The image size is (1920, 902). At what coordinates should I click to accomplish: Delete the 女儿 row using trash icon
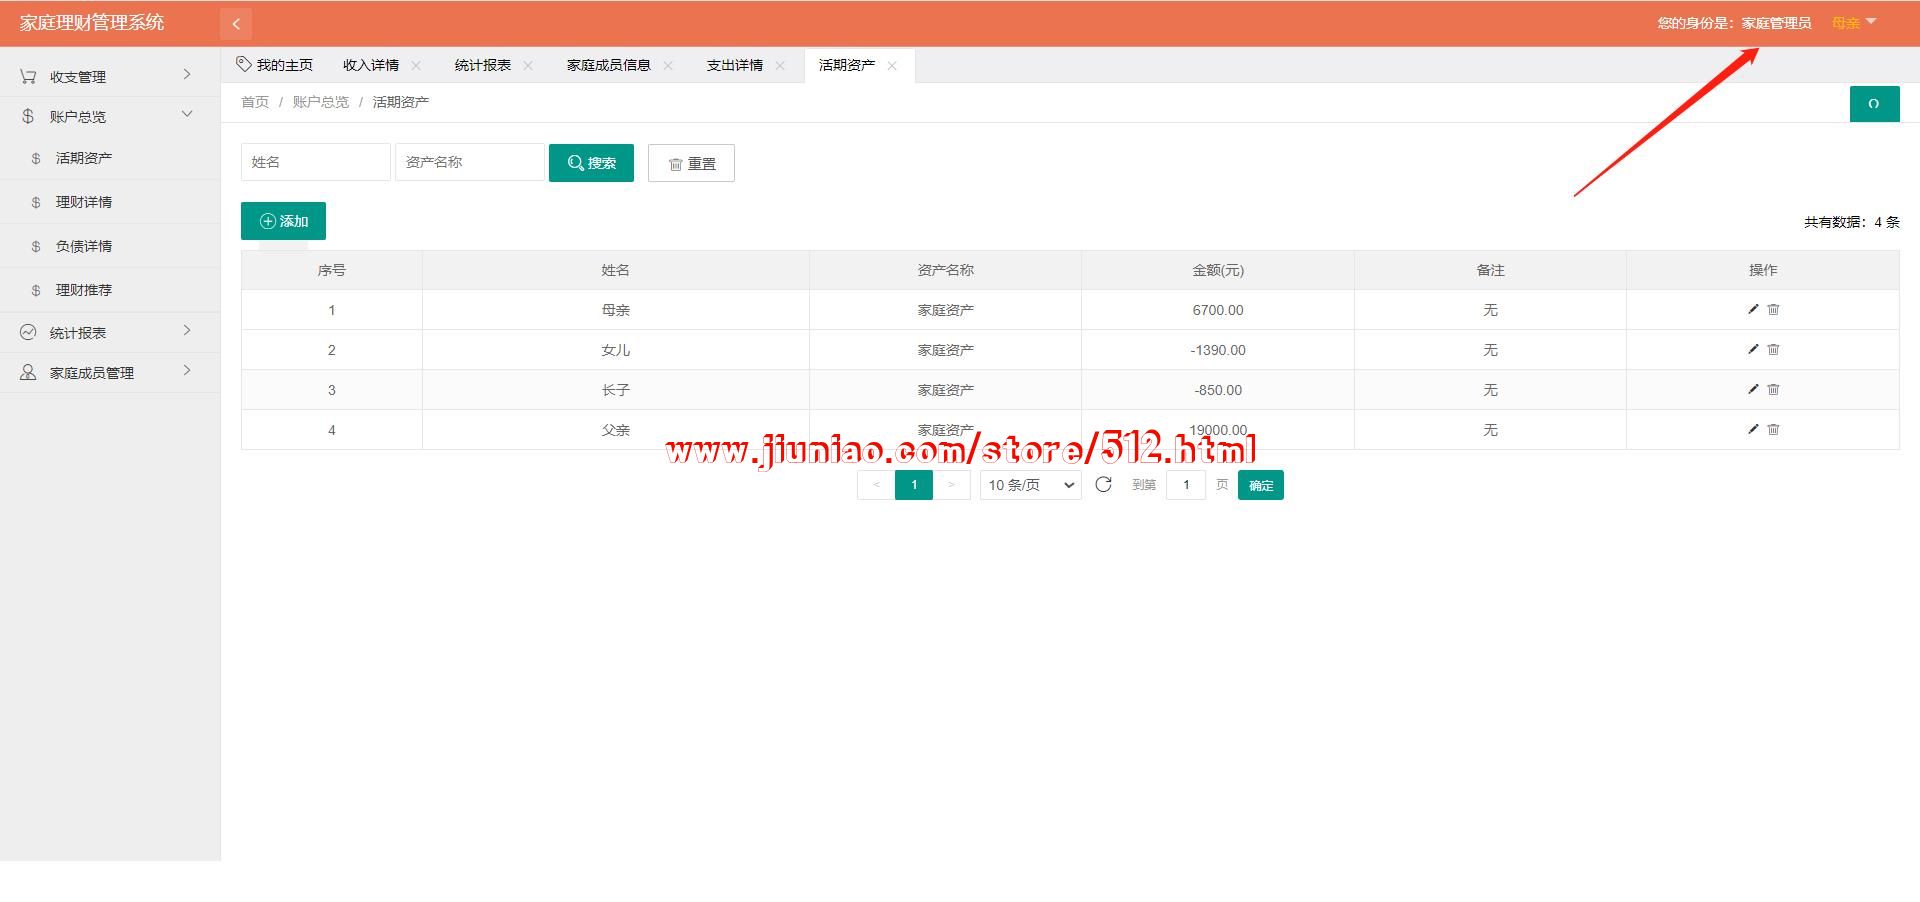[1773, 349]
